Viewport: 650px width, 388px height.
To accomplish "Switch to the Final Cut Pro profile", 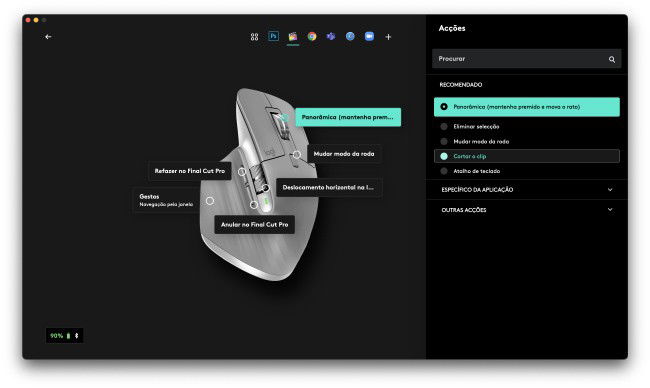I will (x=293, y=36).
